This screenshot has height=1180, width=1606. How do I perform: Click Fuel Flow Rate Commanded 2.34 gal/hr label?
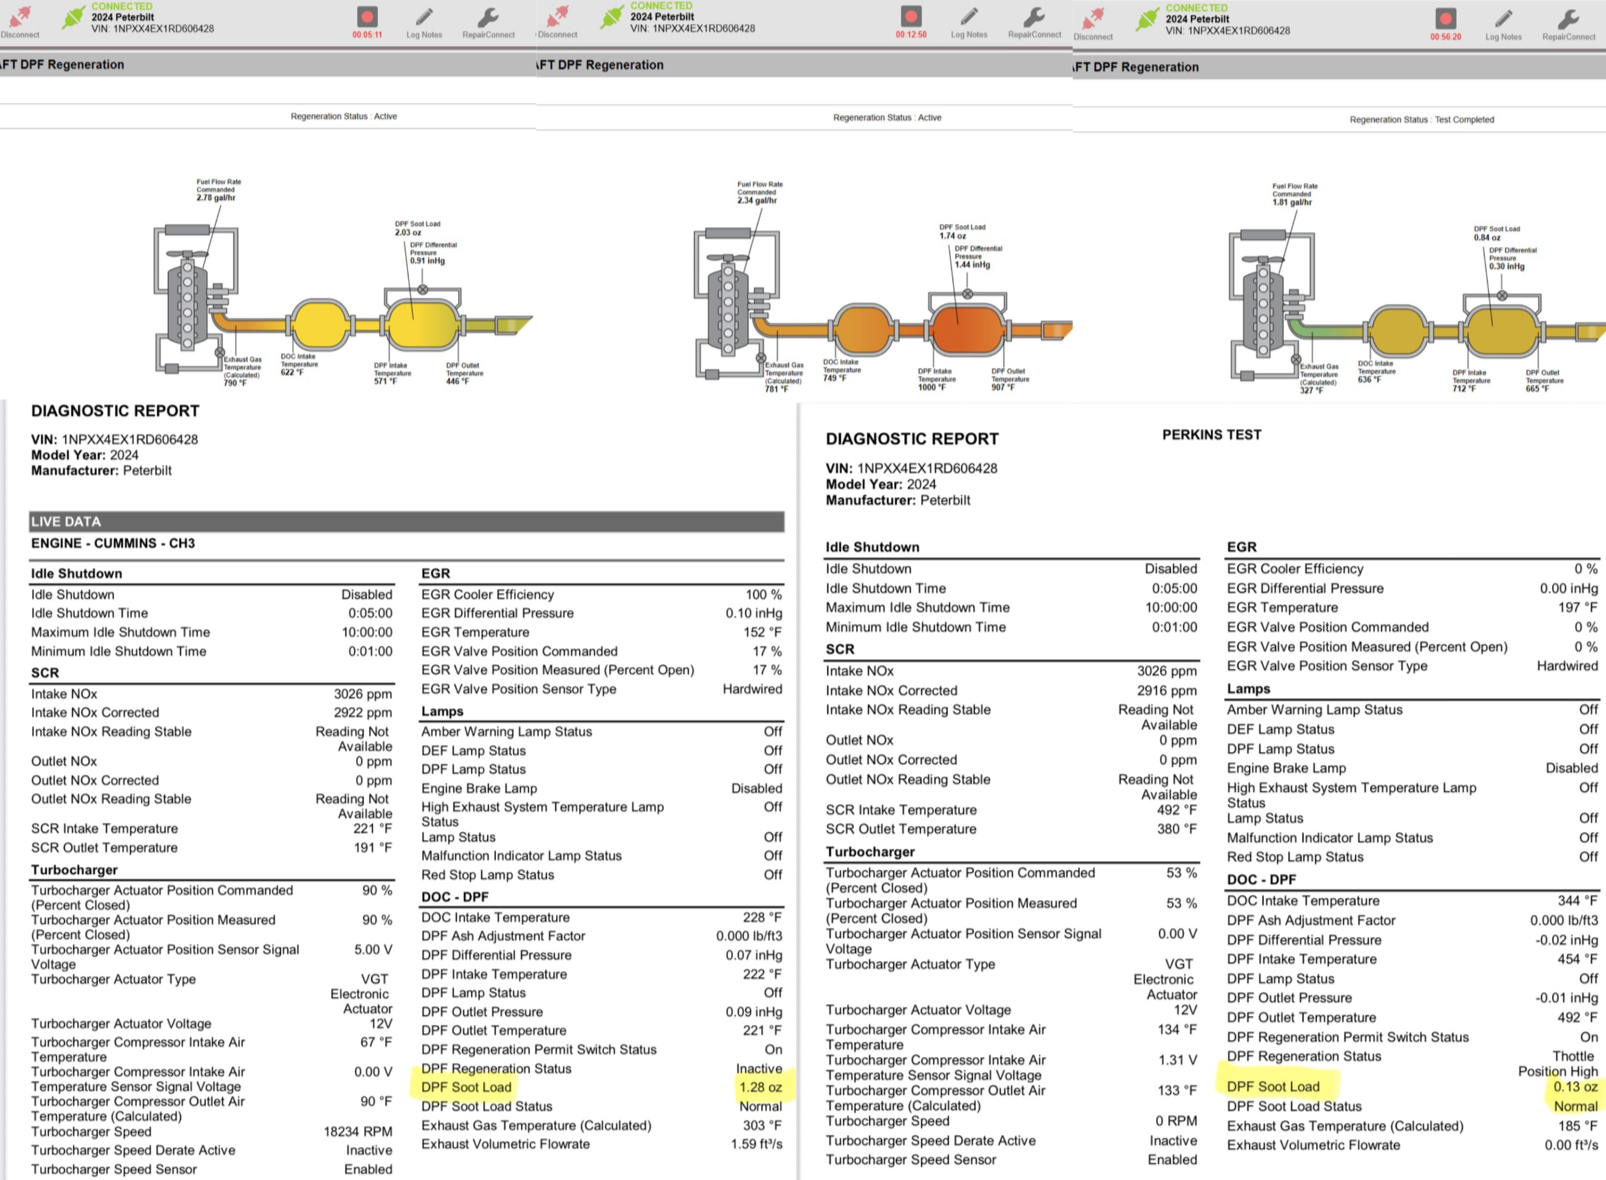760,192
